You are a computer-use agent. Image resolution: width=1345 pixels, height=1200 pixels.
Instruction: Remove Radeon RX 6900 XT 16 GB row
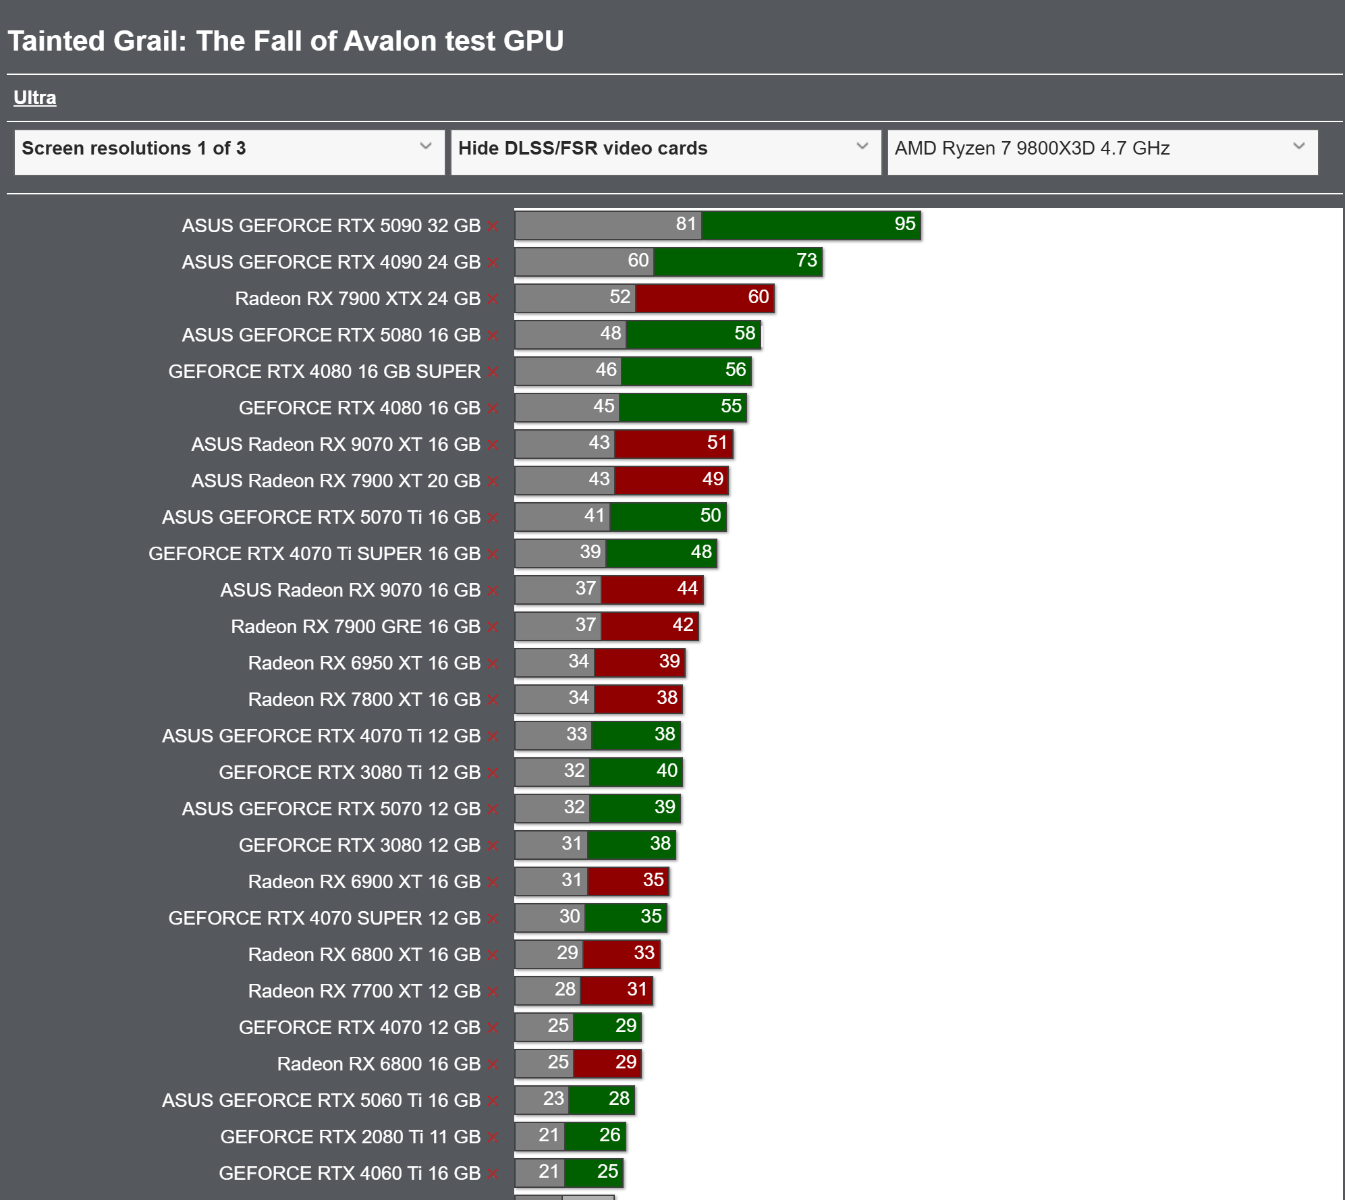493,882
